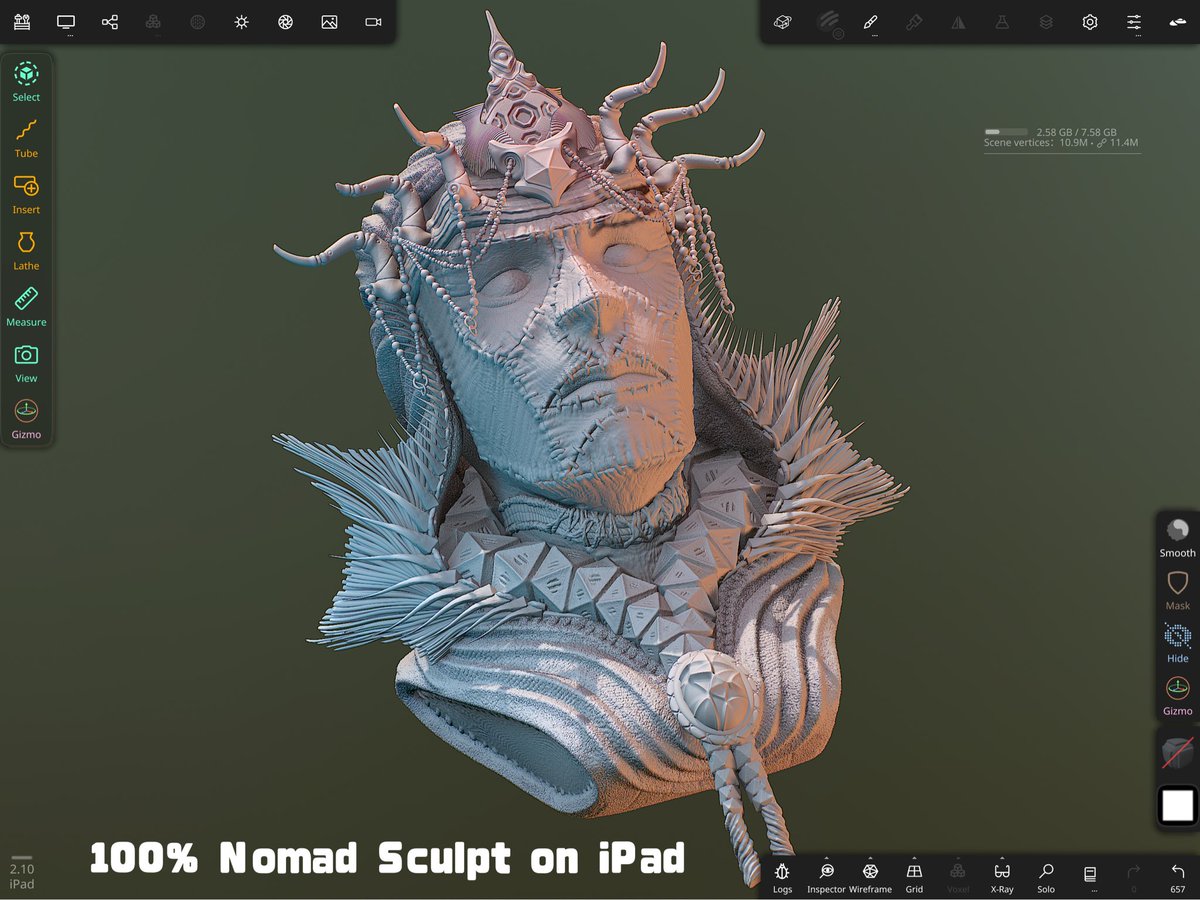Viewport: 1200px width, 900px height.
Task: Toggle the Hide shortcut on right panel
Action: tap(1177, 642)
